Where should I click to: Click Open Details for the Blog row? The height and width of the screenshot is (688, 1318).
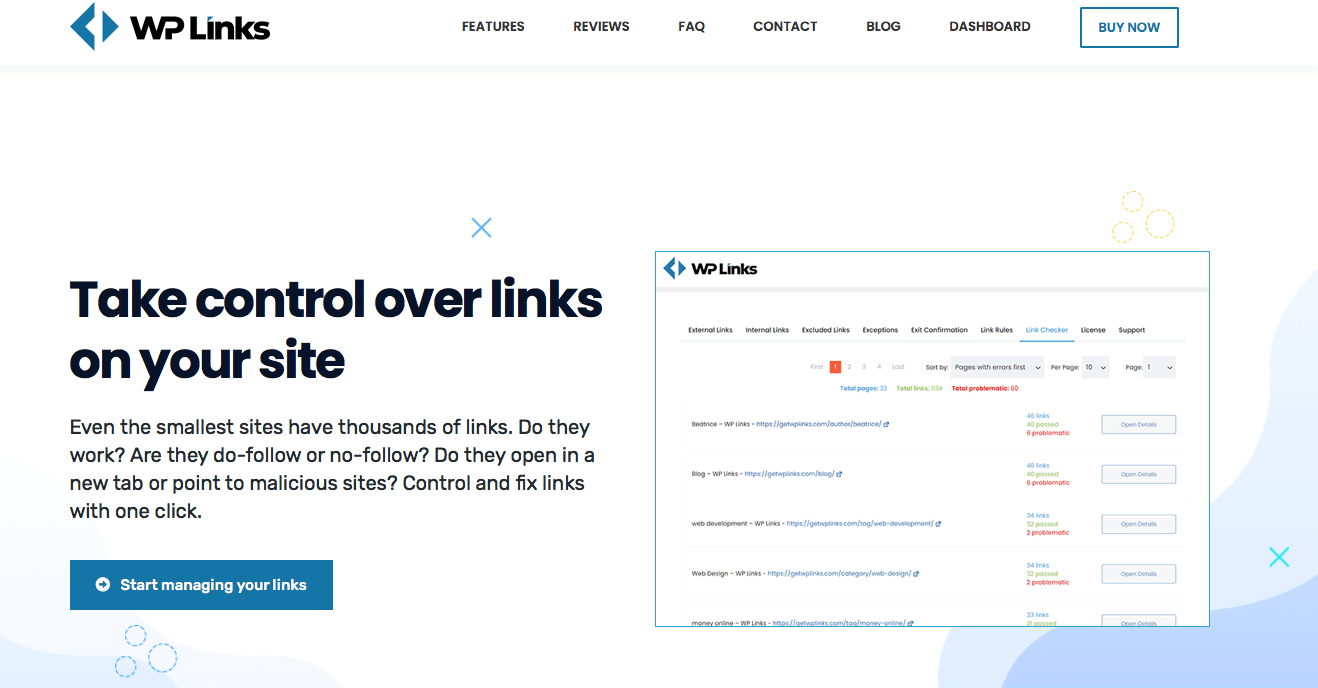1138,474
